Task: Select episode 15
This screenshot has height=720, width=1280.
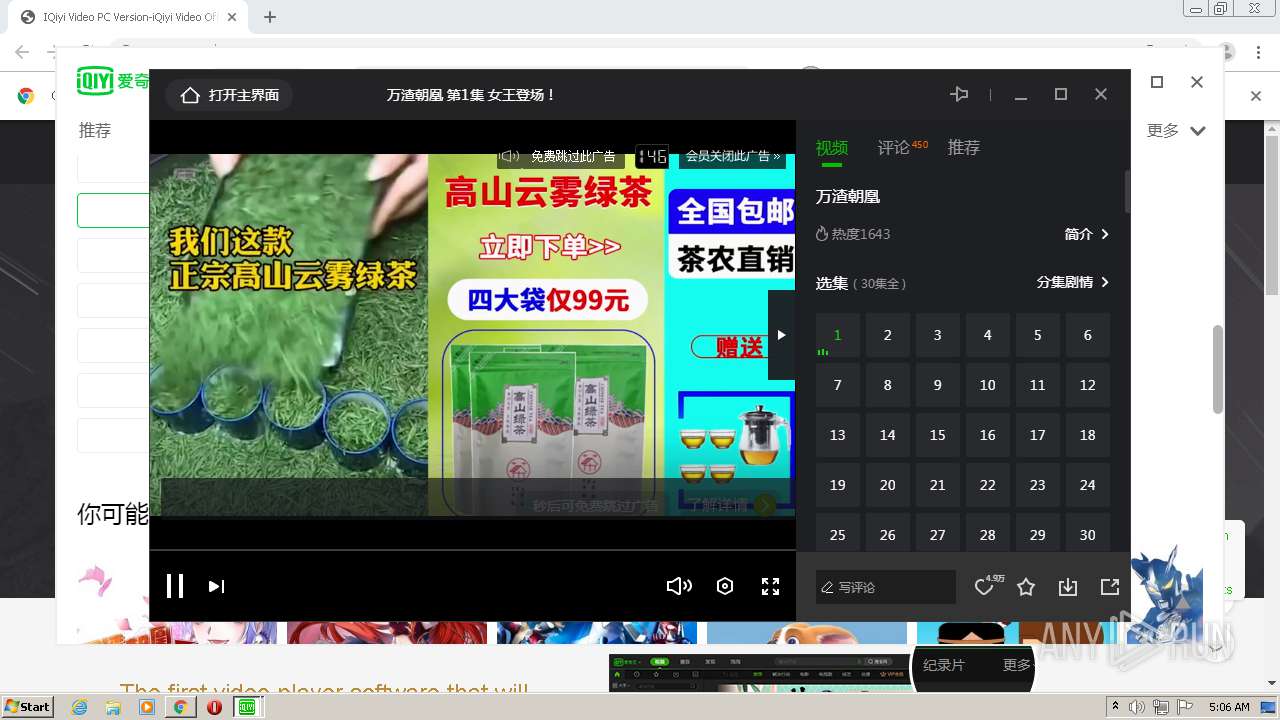Action: (938, 435)
